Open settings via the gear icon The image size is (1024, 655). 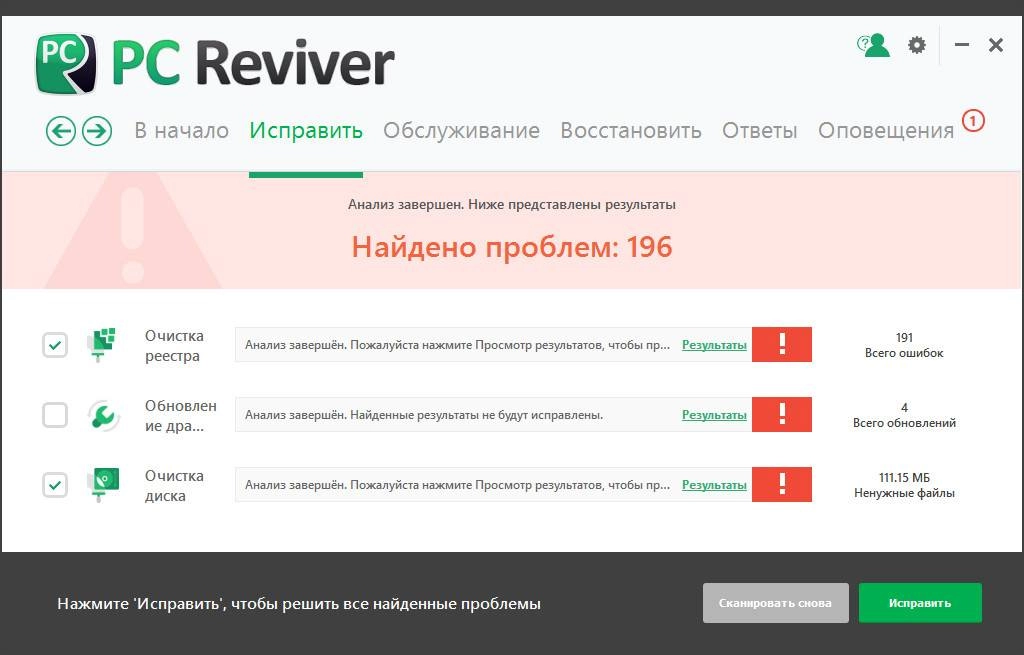click(917, 45)
